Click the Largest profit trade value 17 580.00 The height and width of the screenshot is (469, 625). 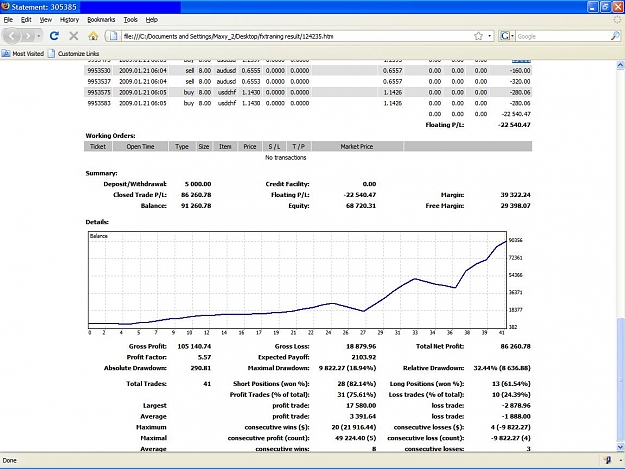(x=362, y=405)
